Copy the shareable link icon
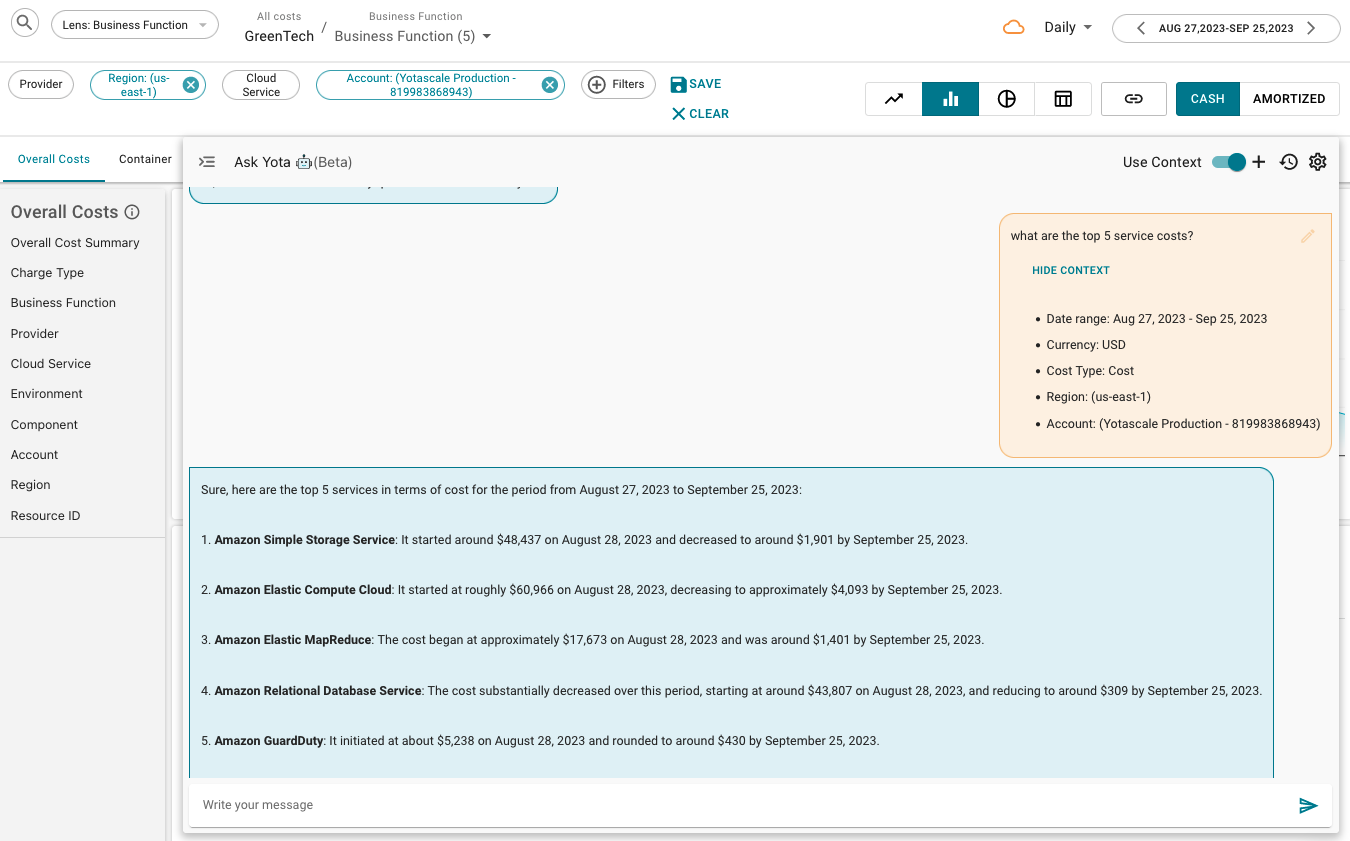 [1133, 99]
